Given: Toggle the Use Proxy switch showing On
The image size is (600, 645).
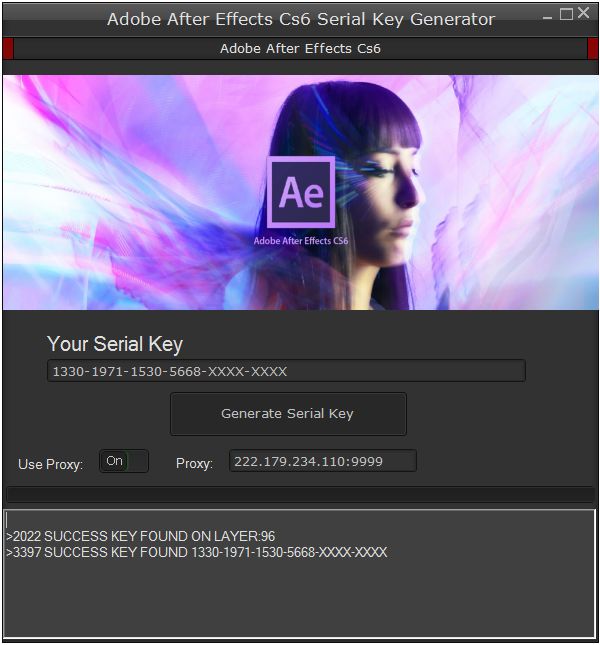Looking at the screenshot, I should (123, 461).
